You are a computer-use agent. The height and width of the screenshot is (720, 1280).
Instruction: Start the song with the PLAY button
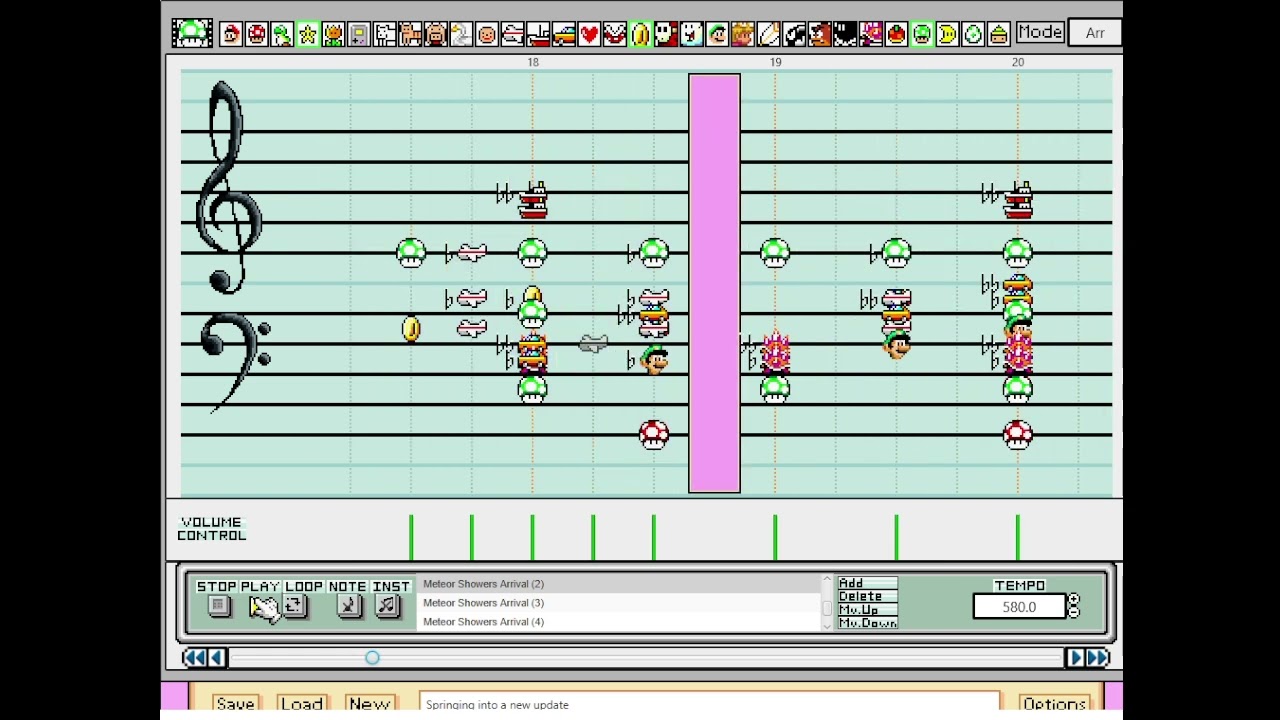262,606
